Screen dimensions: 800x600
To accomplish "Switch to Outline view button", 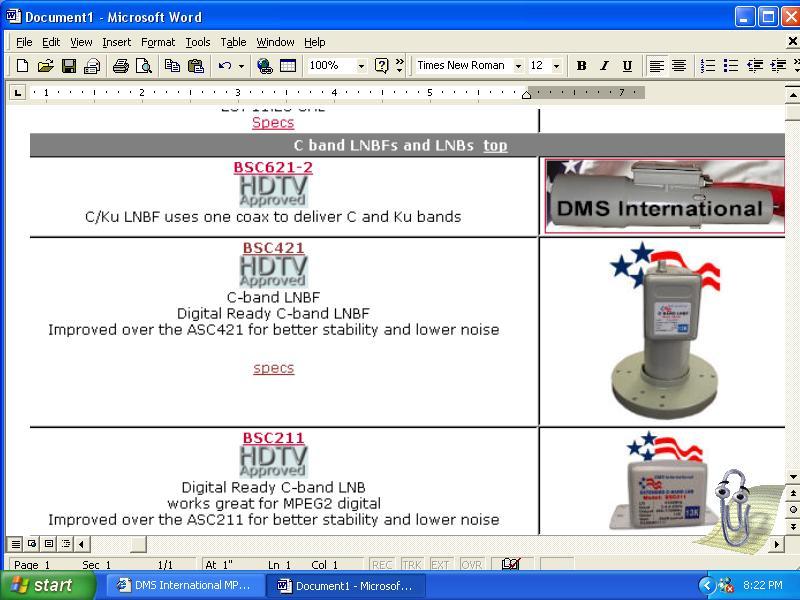I will click(66, 544).
